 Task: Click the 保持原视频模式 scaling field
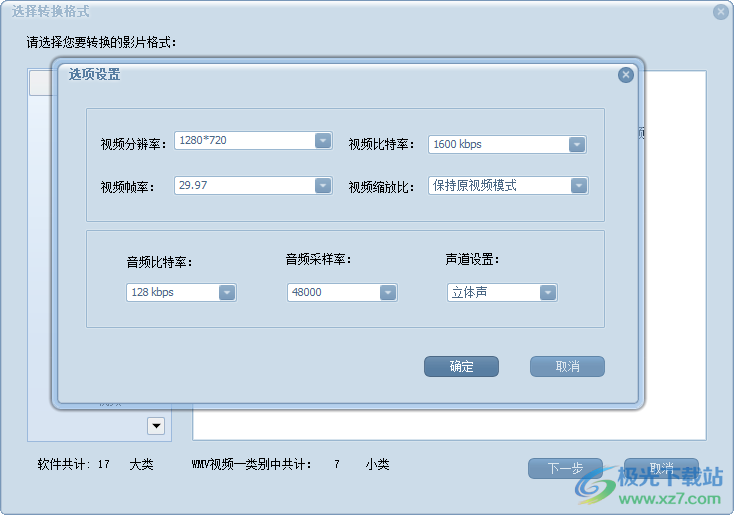(x=508, y=186)
